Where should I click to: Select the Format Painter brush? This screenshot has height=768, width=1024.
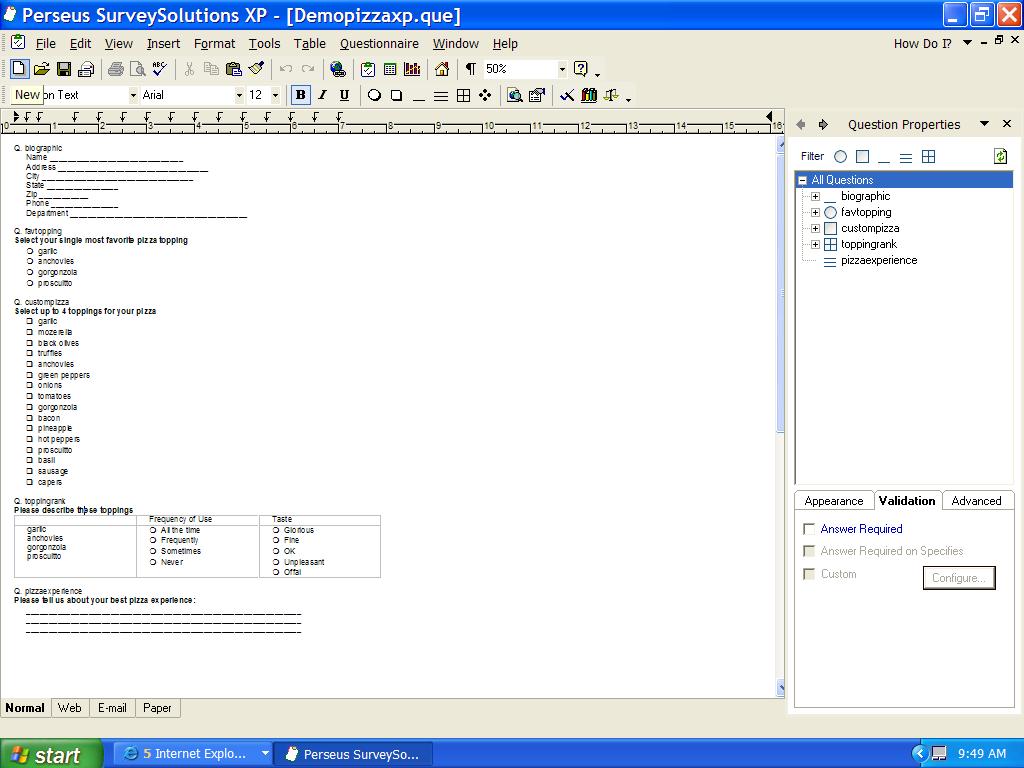(256, 69)
